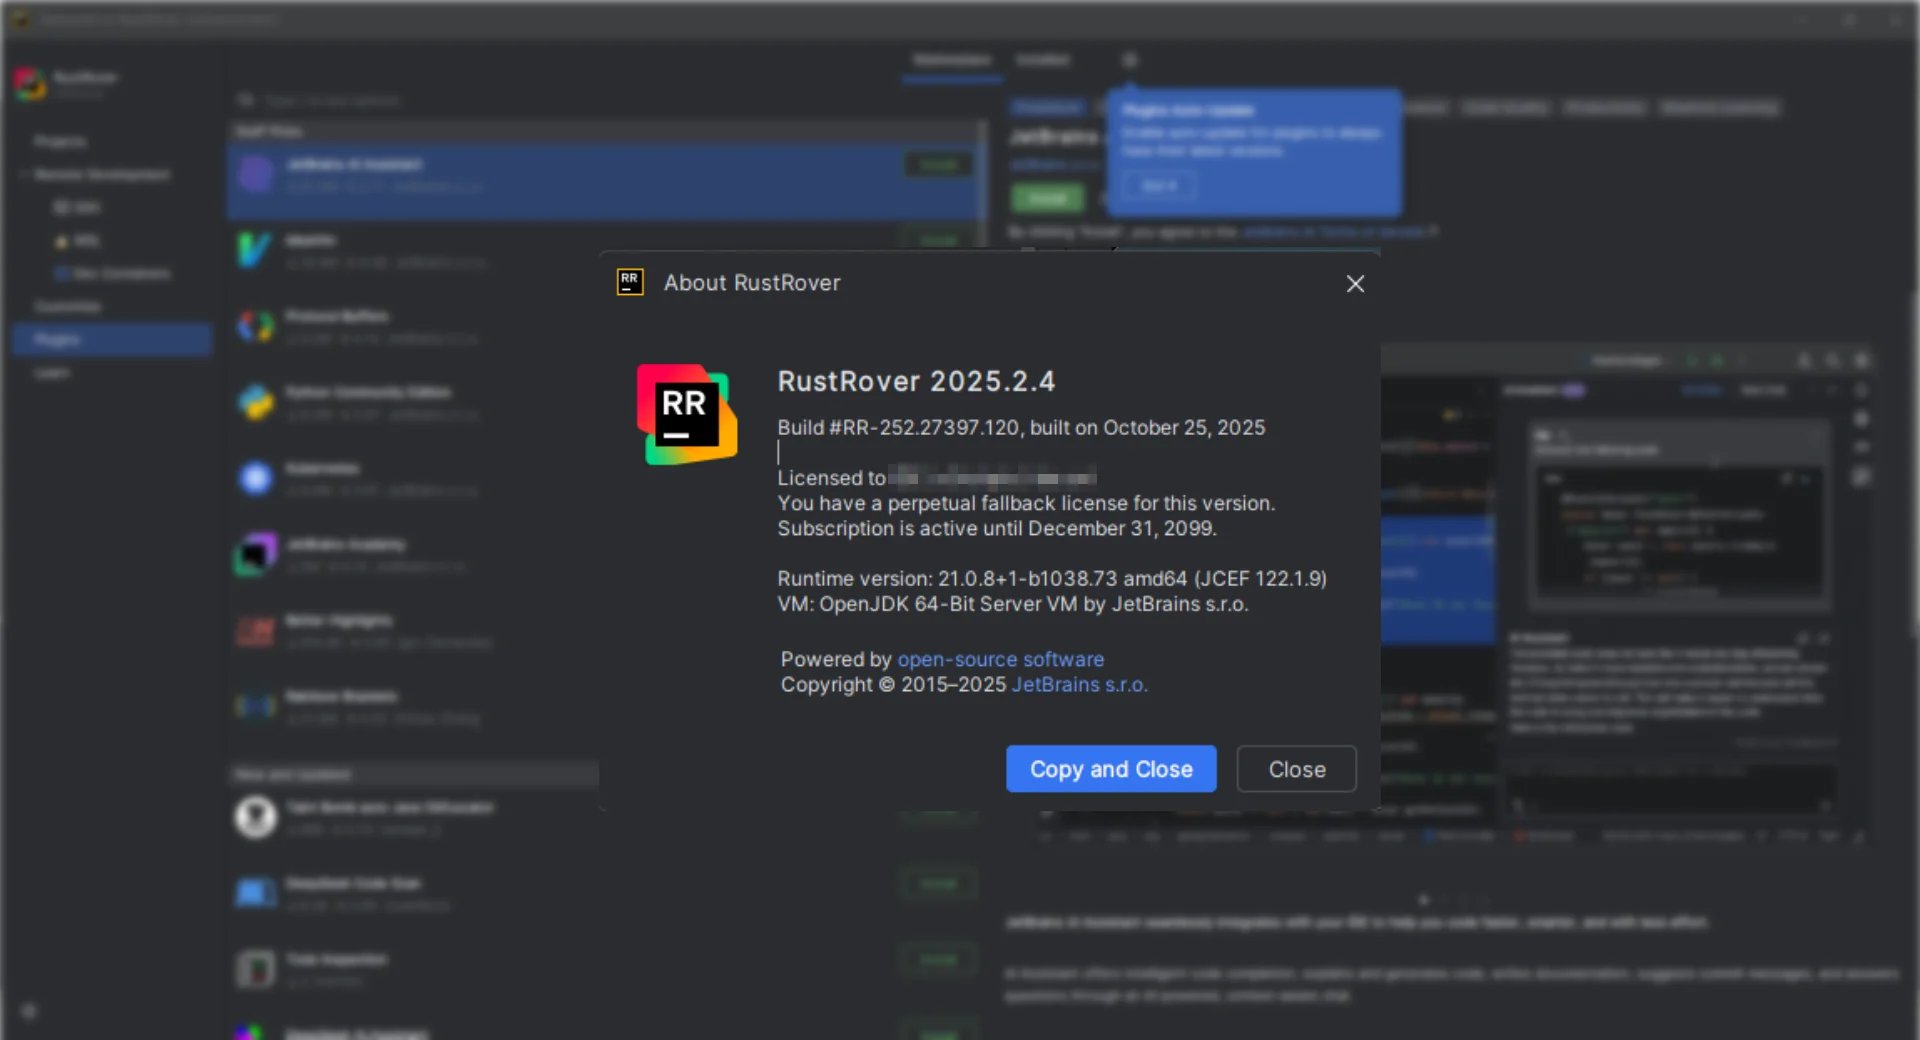Image resolution: width=1920 pixels, height=1040 pixels.
Task: Click the Close button in About dialog
Action: coord(1296,769)
